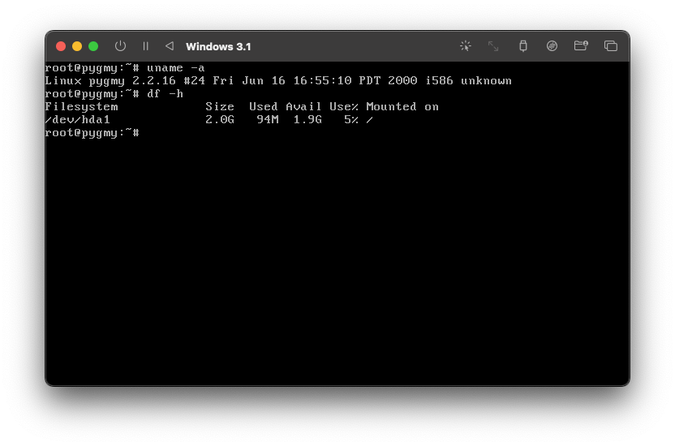The width and height of the screenshot is (675, 446).
Task: Open the drive image disc menu
Action: coord(551,46)
